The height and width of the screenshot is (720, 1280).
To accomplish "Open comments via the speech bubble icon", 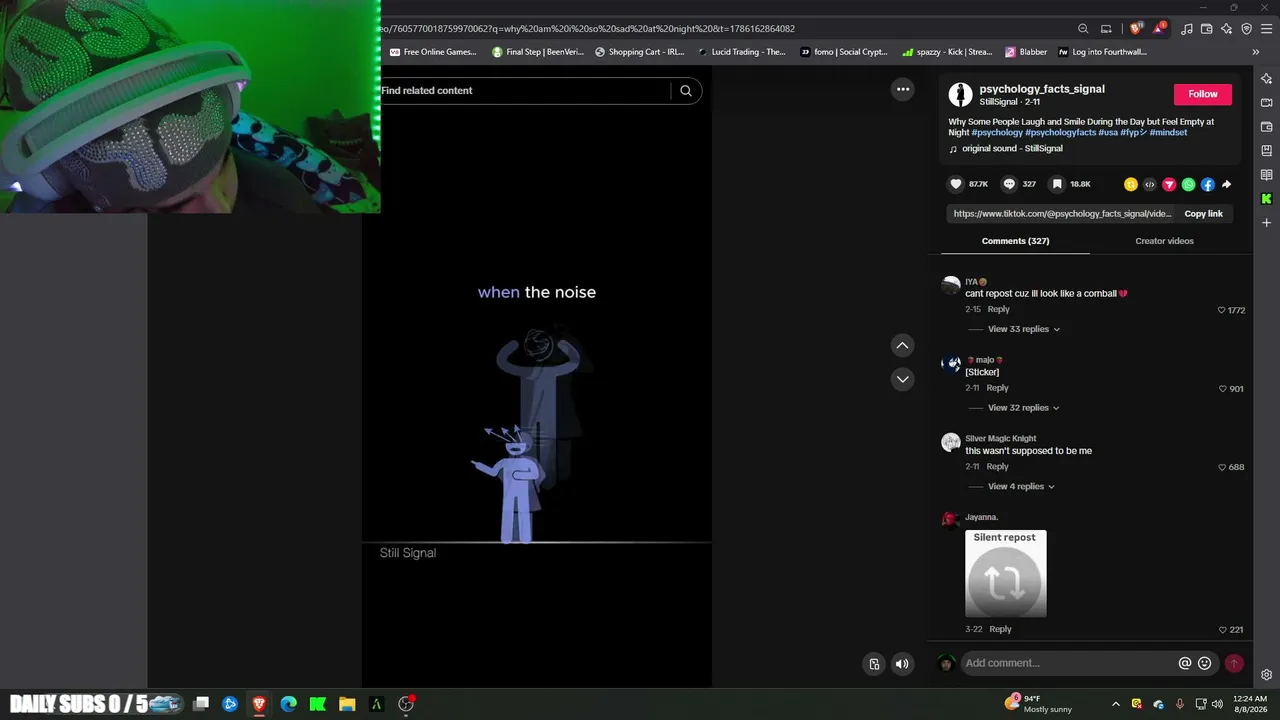I will [1009, 184].
